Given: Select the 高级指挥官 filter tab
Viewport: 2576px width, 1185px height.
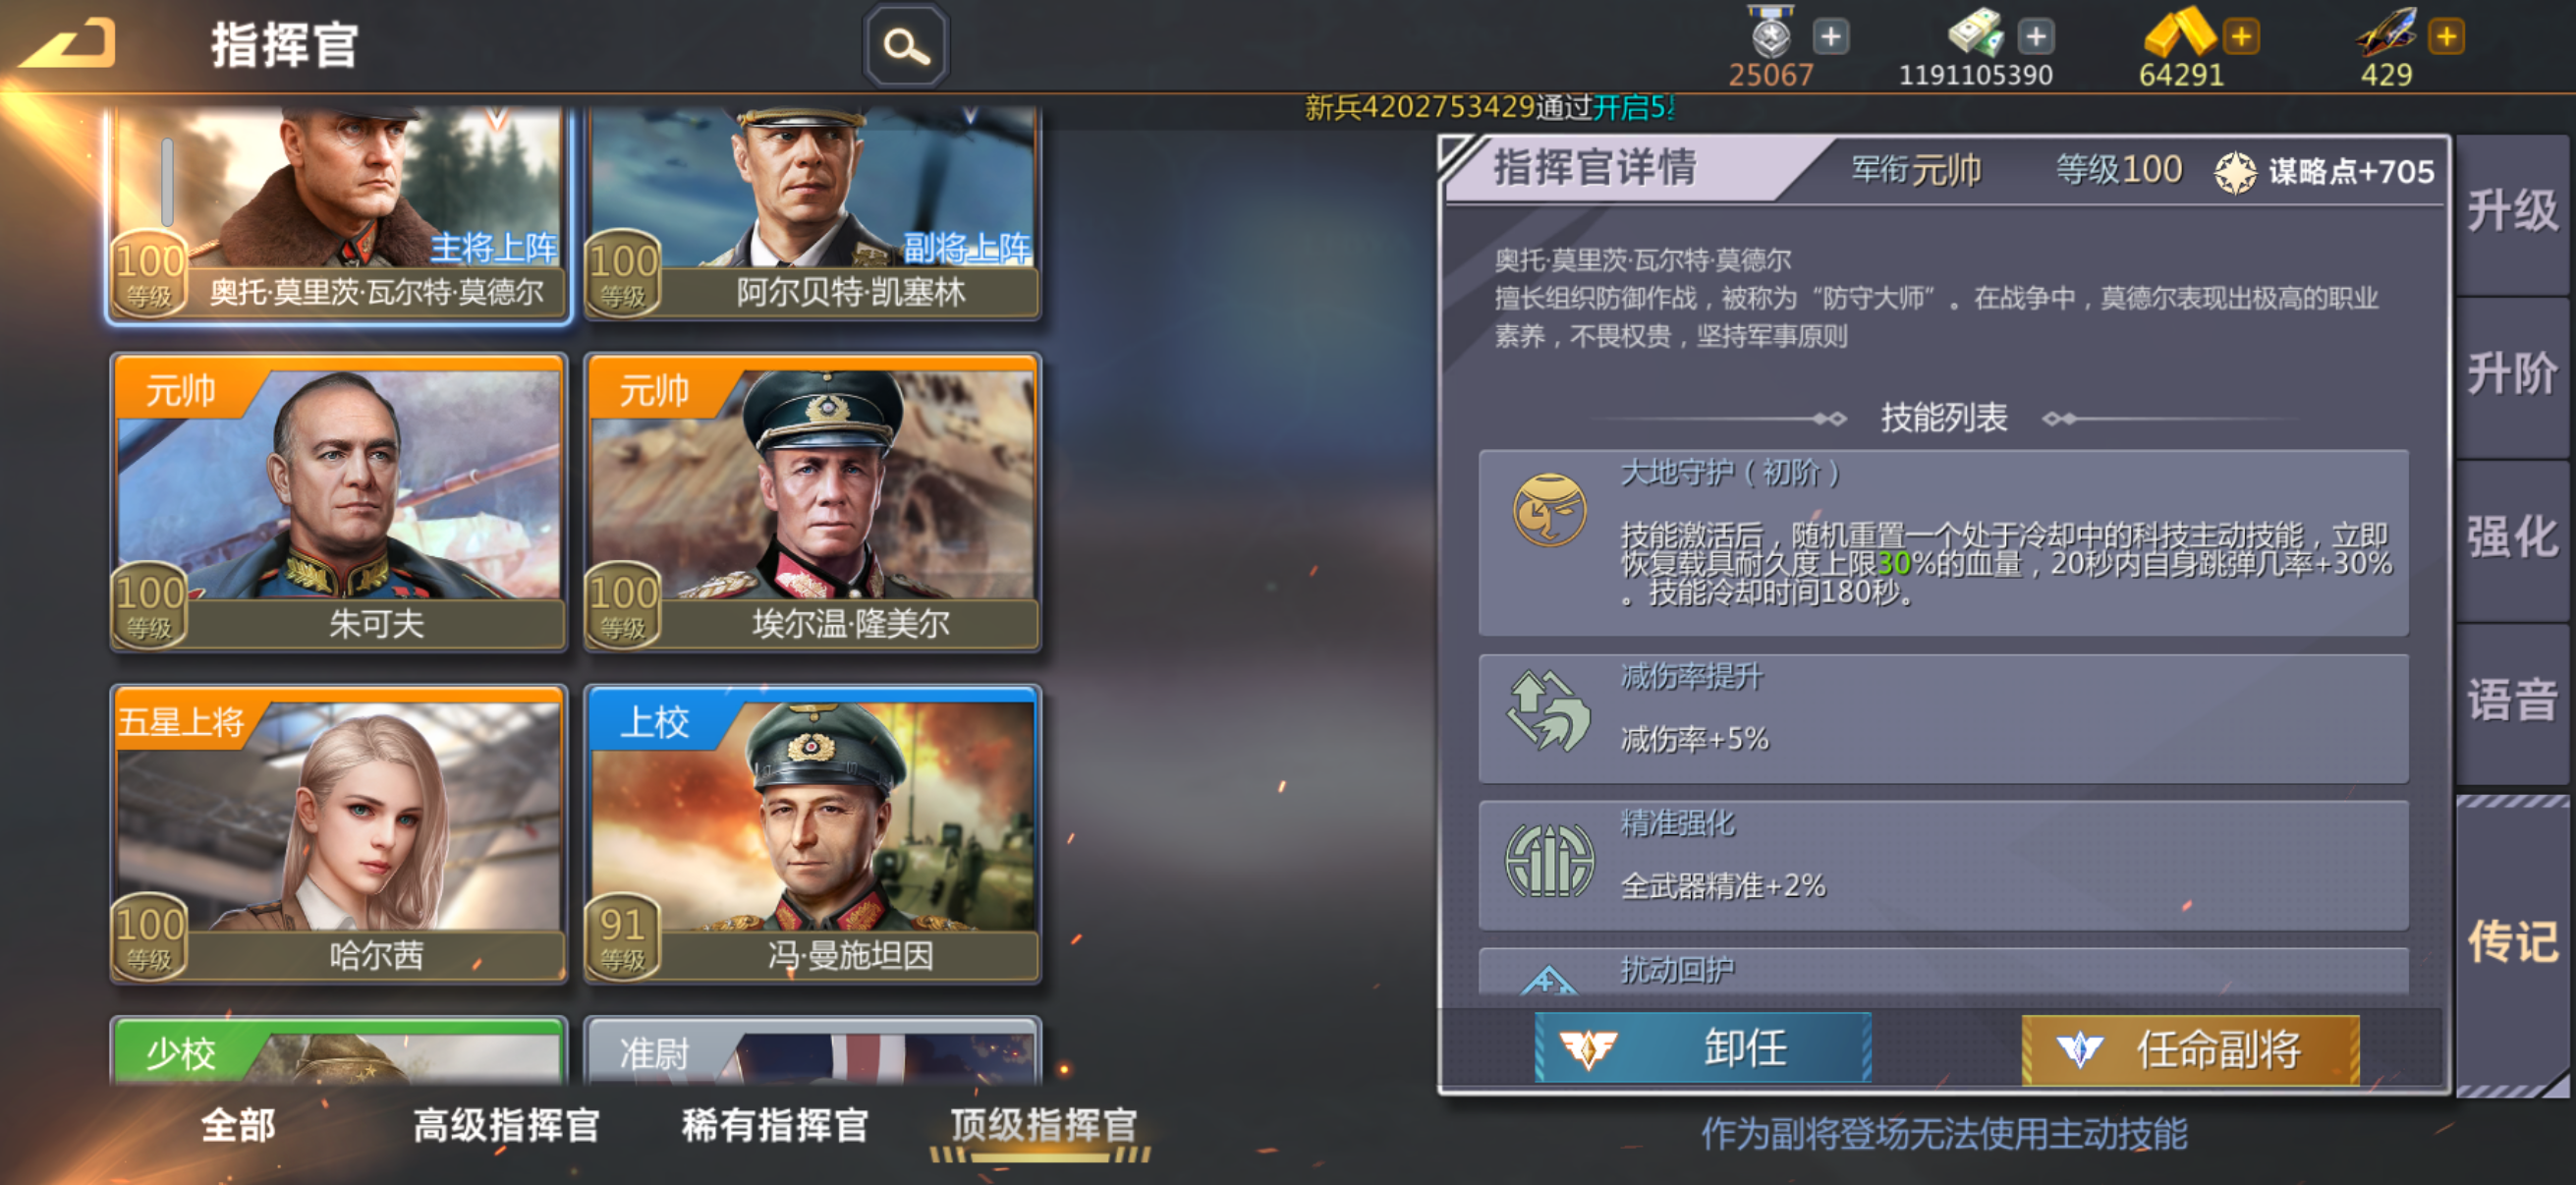Looking at the screenshot, I should point(506,1126).
